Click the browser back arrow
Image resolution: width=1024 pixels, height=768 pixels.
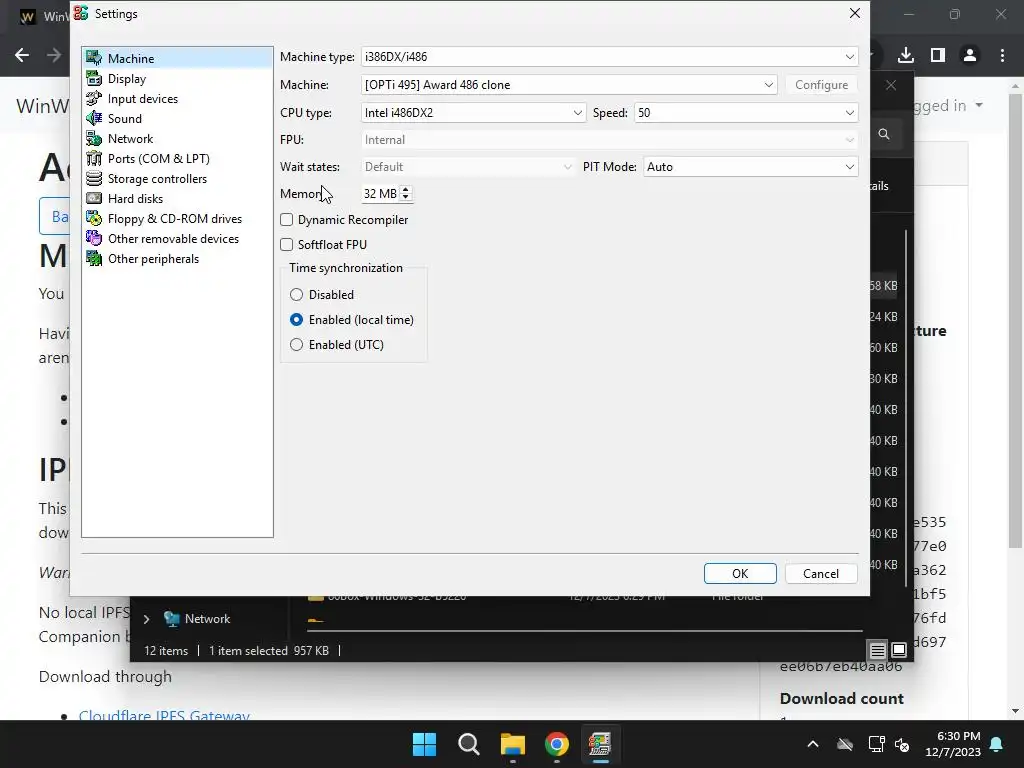[x=22, y=55]
